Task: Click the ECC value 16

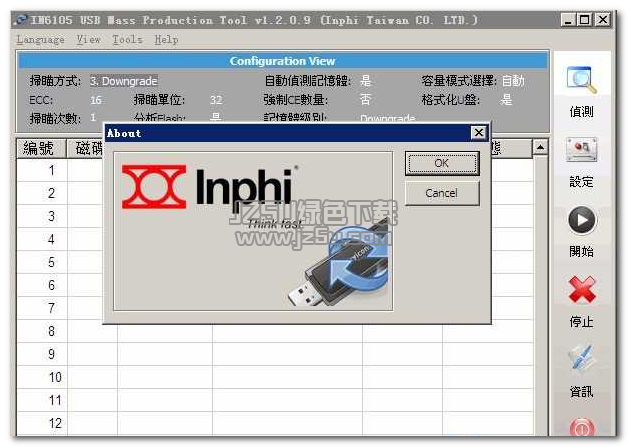Action: 96,100
